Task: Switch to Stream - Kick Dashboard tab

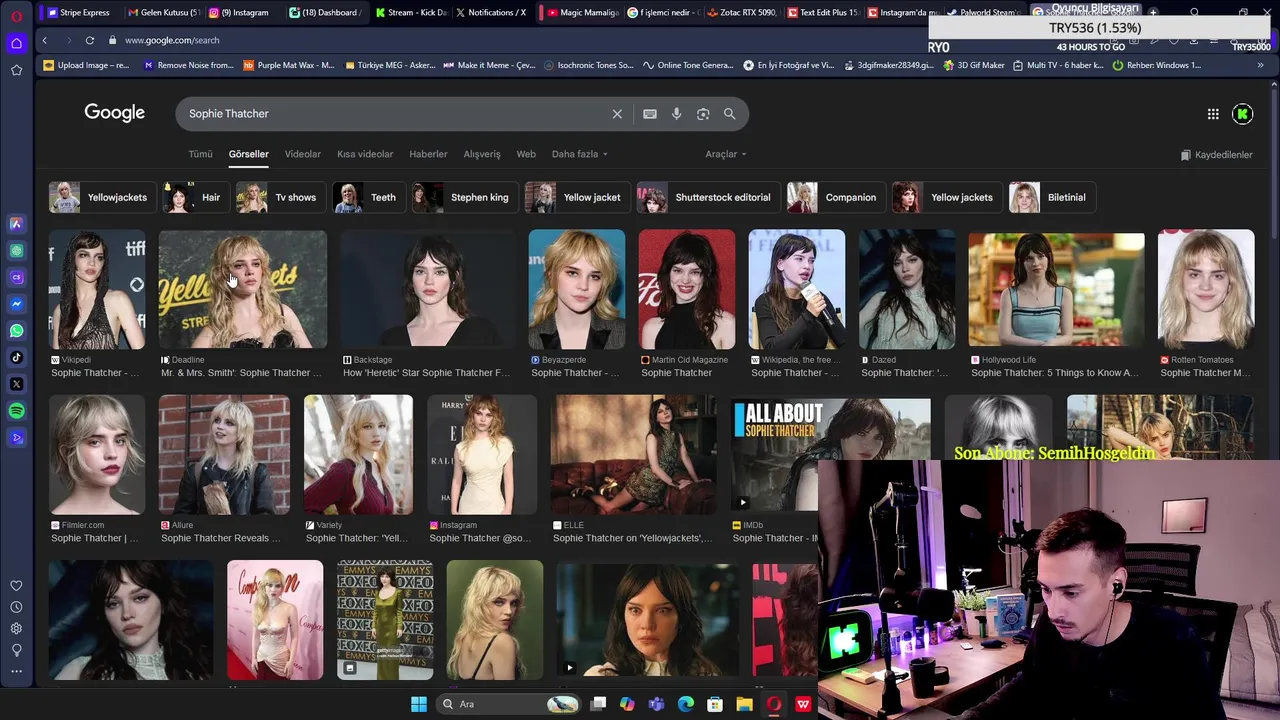Action: click(x=410, y=12)
